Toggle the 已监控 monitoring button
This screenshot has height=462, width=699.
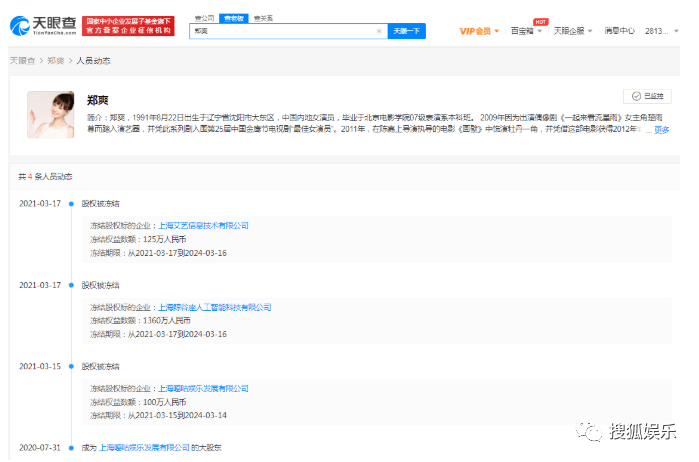647,96
